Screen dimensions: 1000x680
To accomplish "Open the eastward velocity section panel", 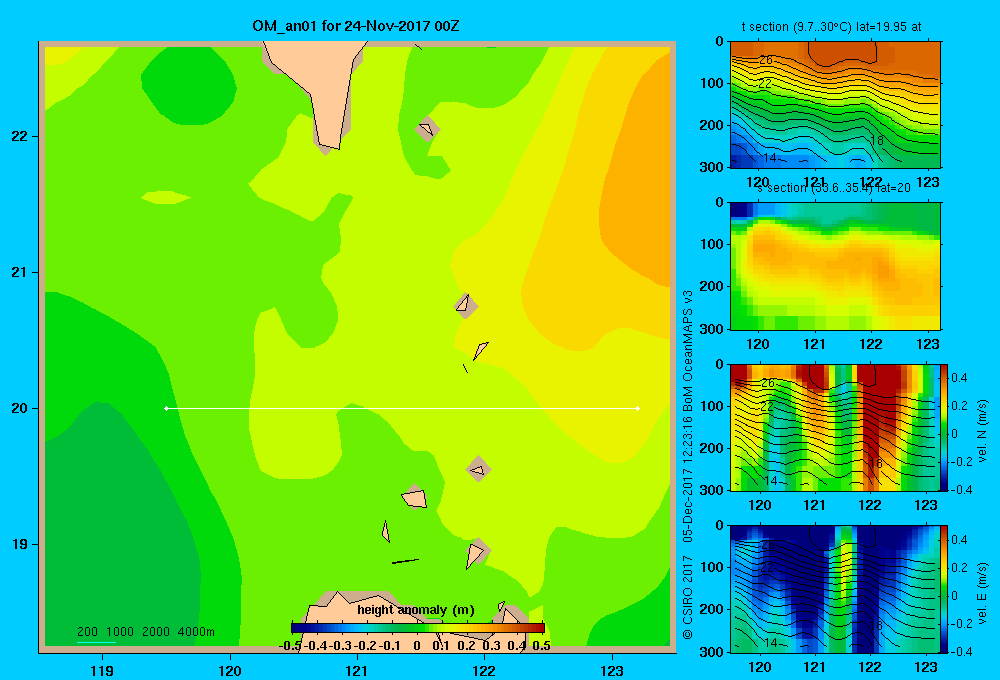I will pyautogui.click(x=835, y=589).
